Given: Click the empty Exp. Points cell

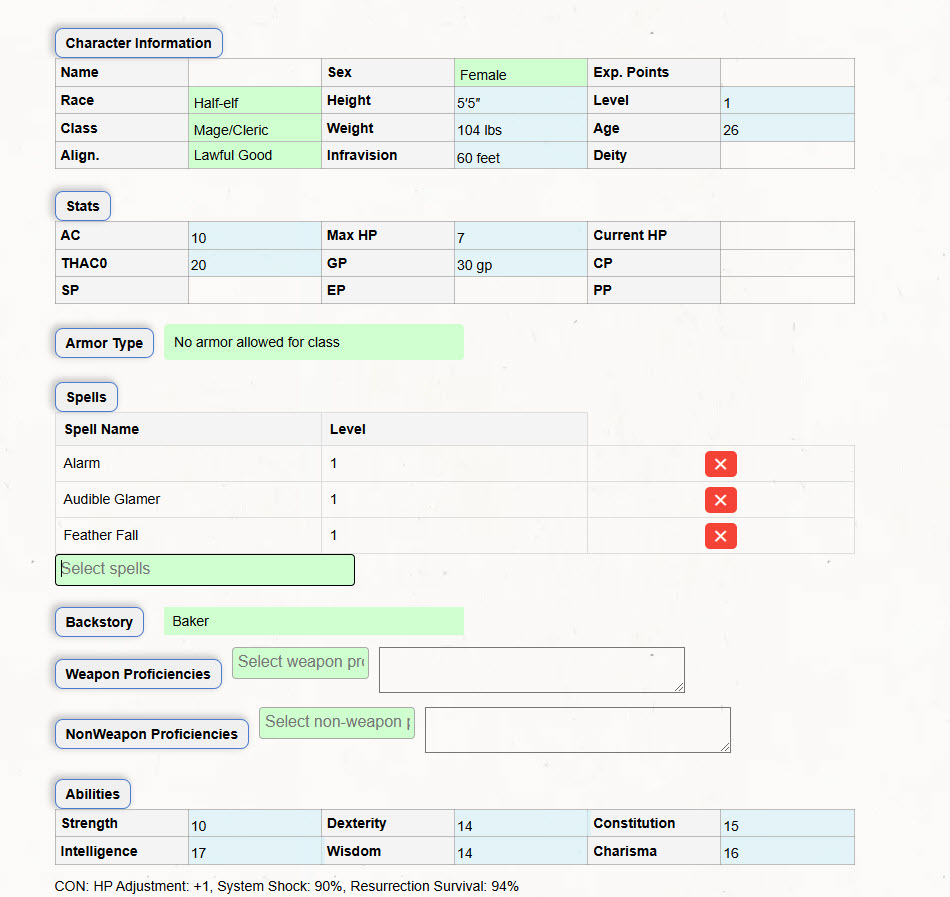Looking at the screenshot, I should click(787, 73).
